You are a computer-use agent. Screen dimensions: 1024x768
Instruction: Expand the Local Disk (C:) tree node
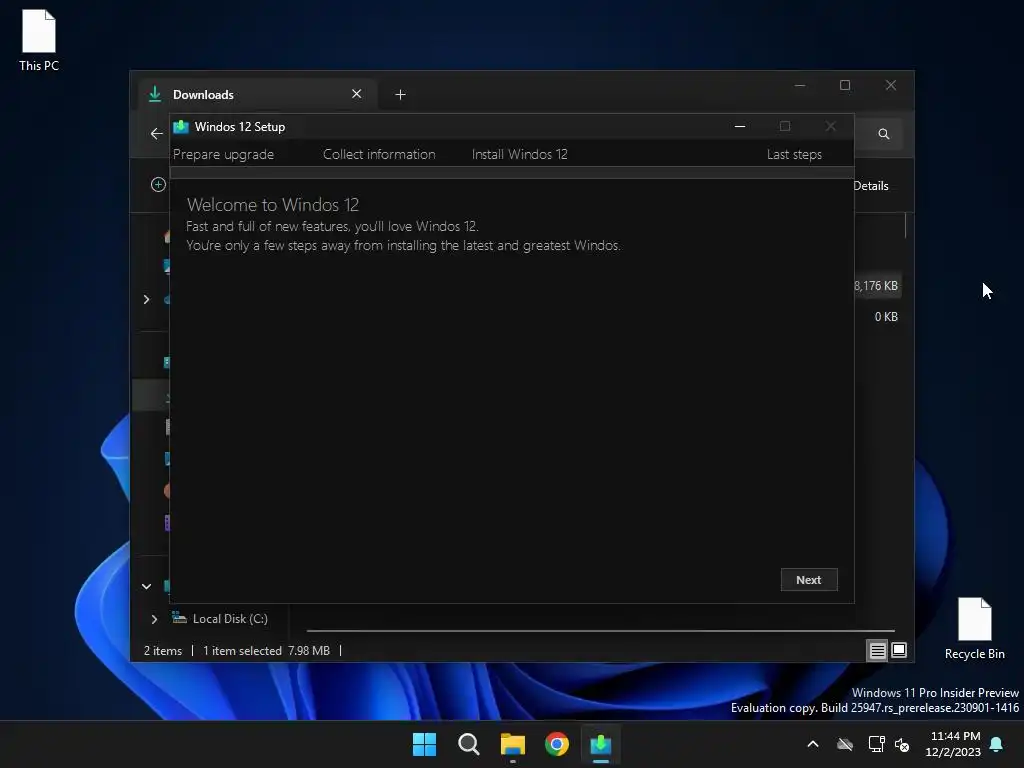click(154, 619)
